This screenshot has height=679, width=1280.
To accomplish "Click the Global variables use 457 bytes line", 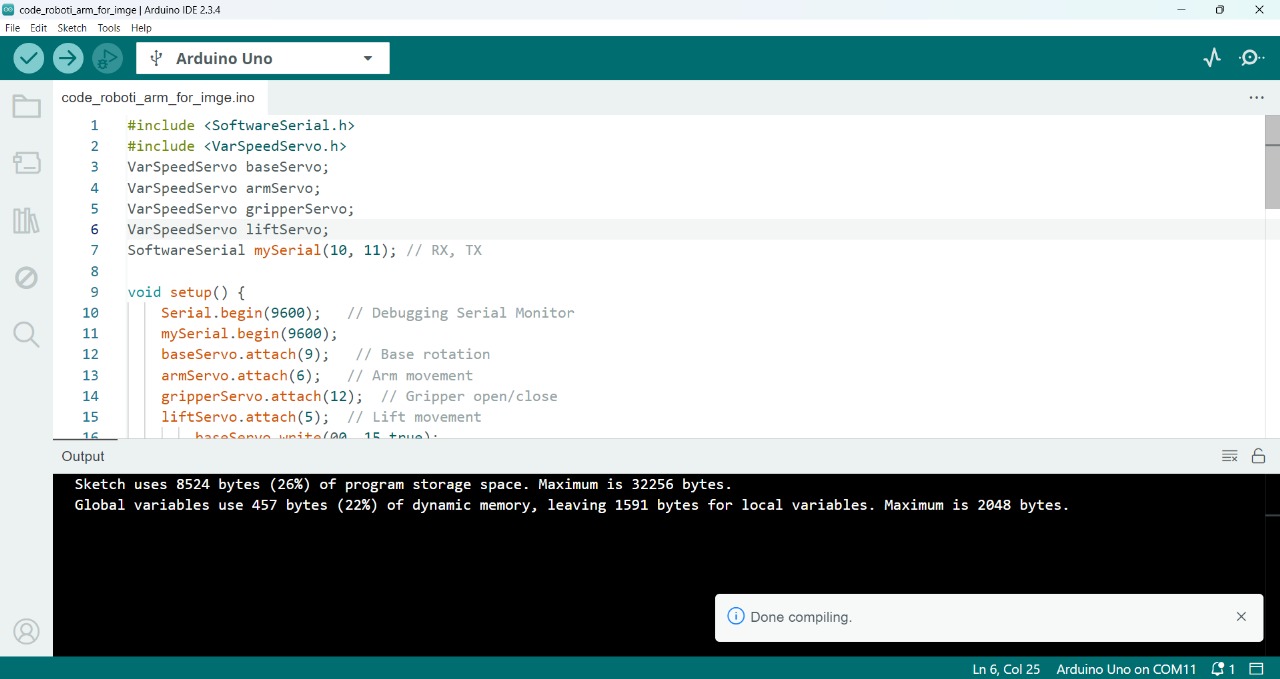I will click(x=572, y=505).
